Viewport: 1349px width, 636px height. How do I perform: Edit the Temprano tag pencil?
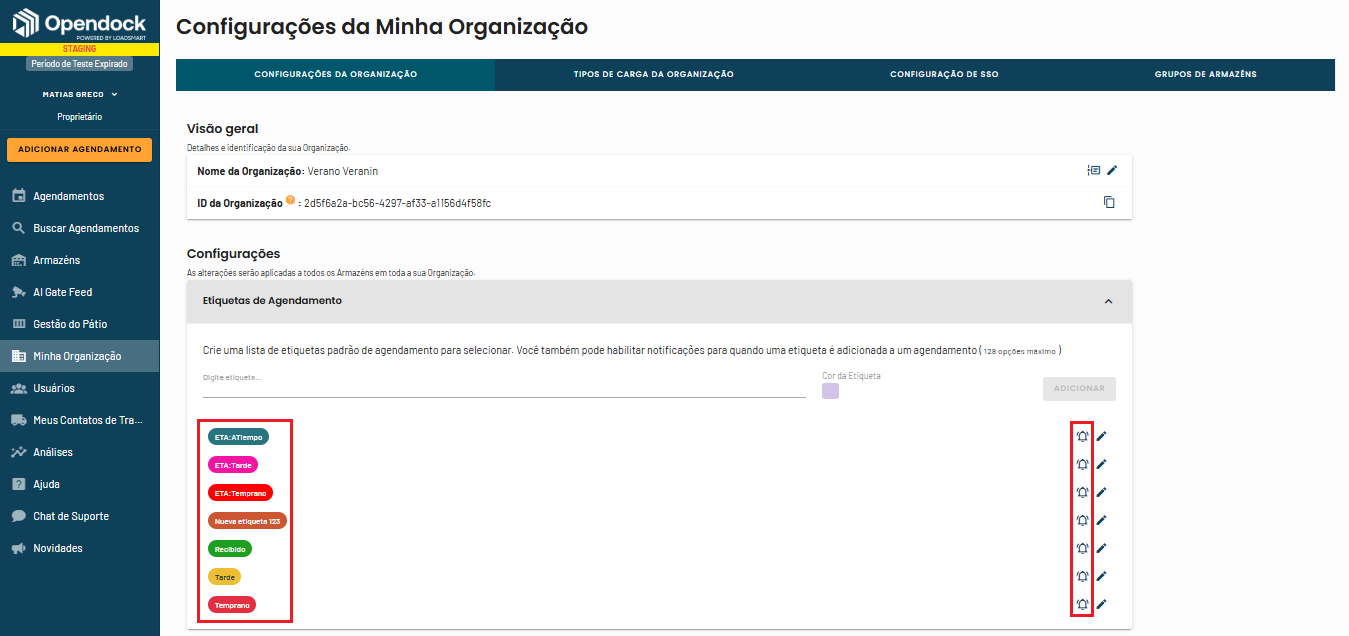1101,604
